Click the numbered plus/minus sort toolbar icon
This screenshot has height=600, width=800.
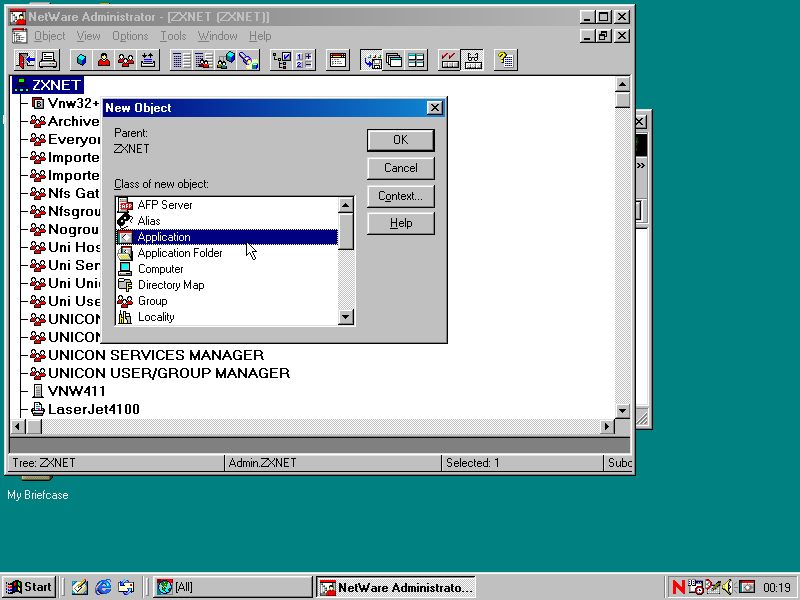tap(304, 60)
